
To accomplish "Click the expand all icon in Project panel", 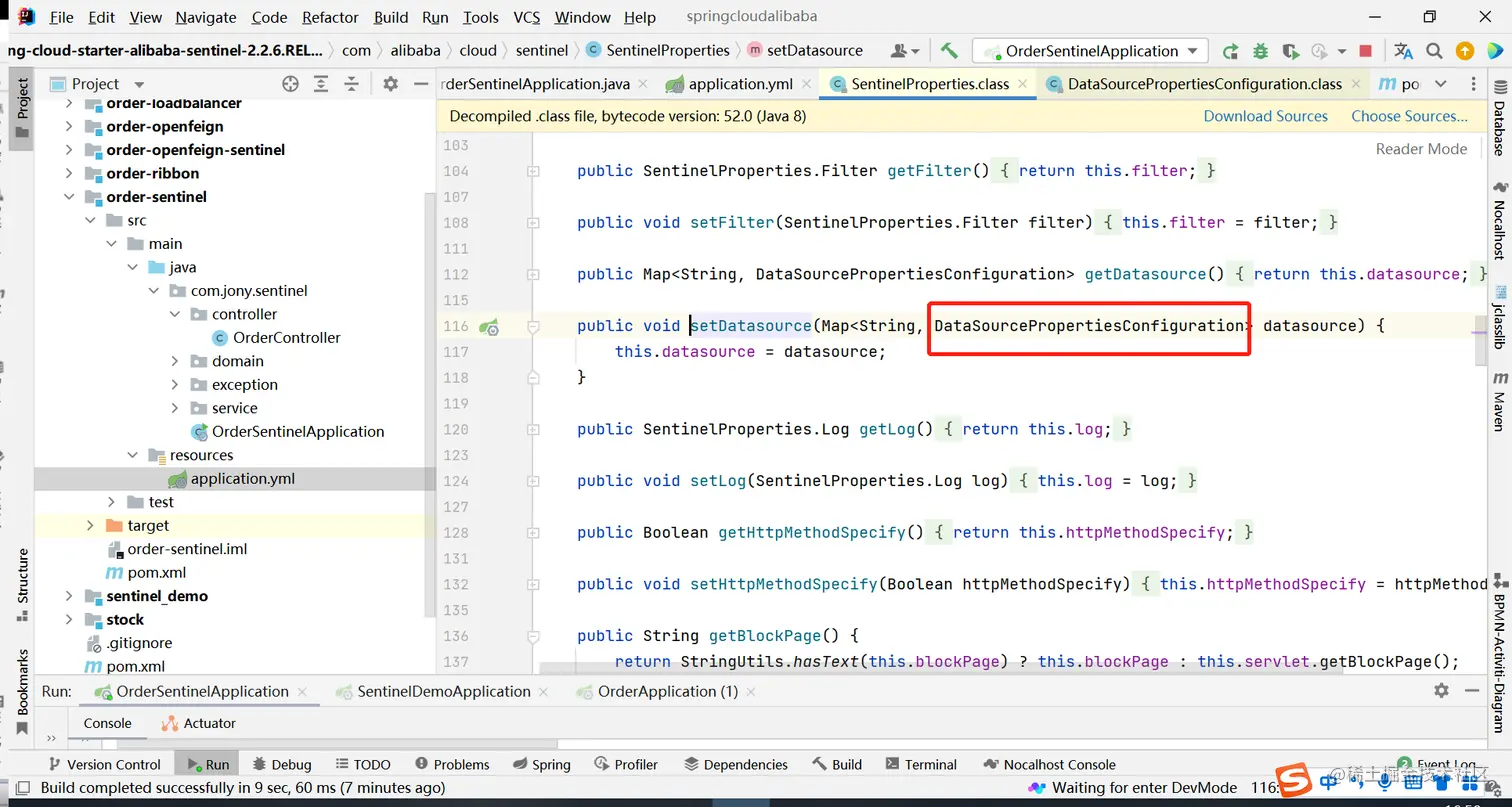I will coord(321,84).
